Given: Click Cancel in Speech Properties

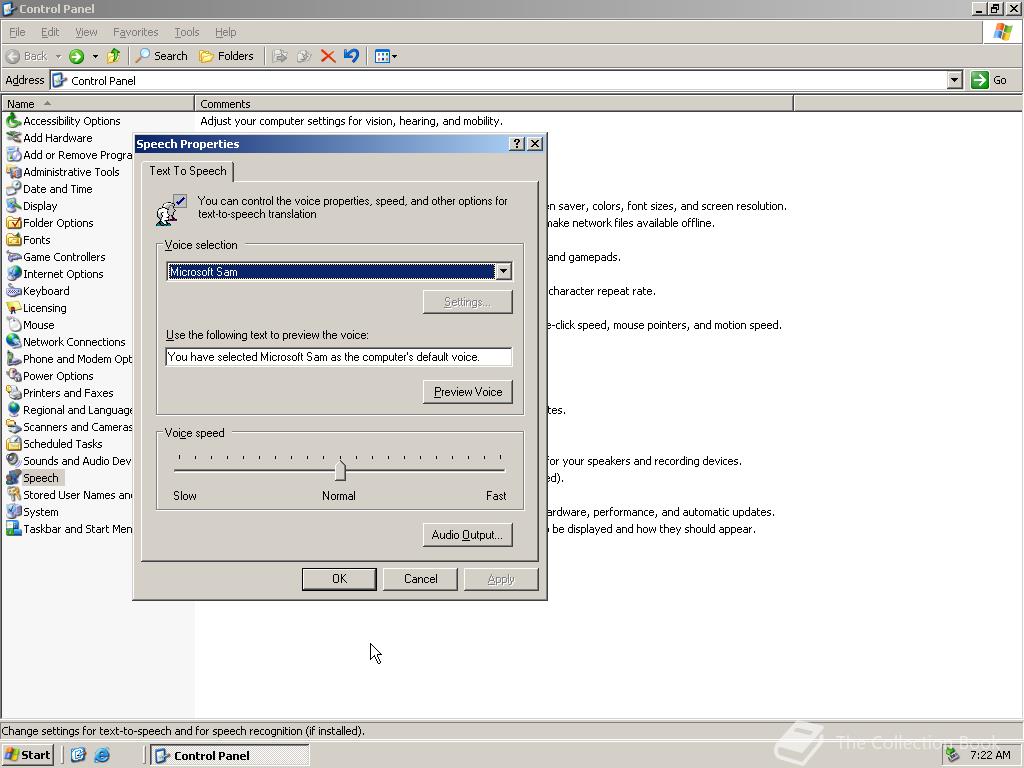Looking at the screenshot, I should point(421,579).
